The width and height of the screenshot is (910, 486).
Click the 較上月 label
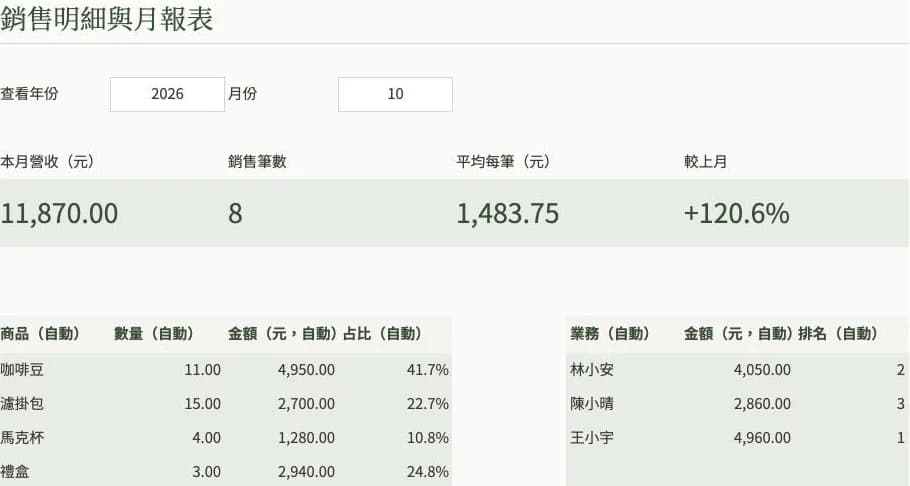(x=706, y=161)
